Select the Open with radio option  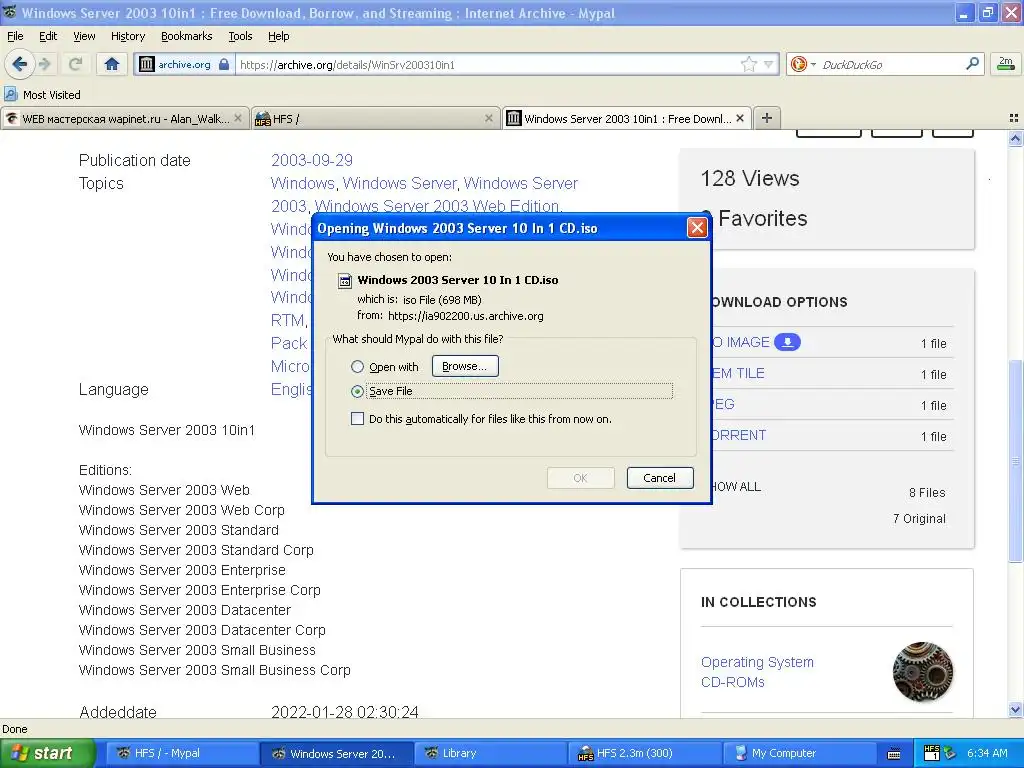(357, 366)
